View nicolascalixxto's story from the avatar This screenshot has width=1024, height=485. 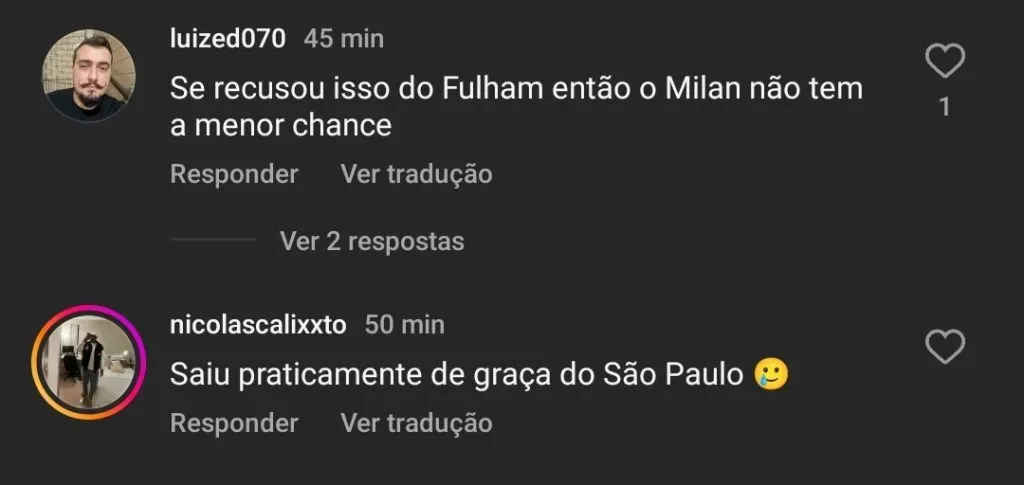[90, 360]
